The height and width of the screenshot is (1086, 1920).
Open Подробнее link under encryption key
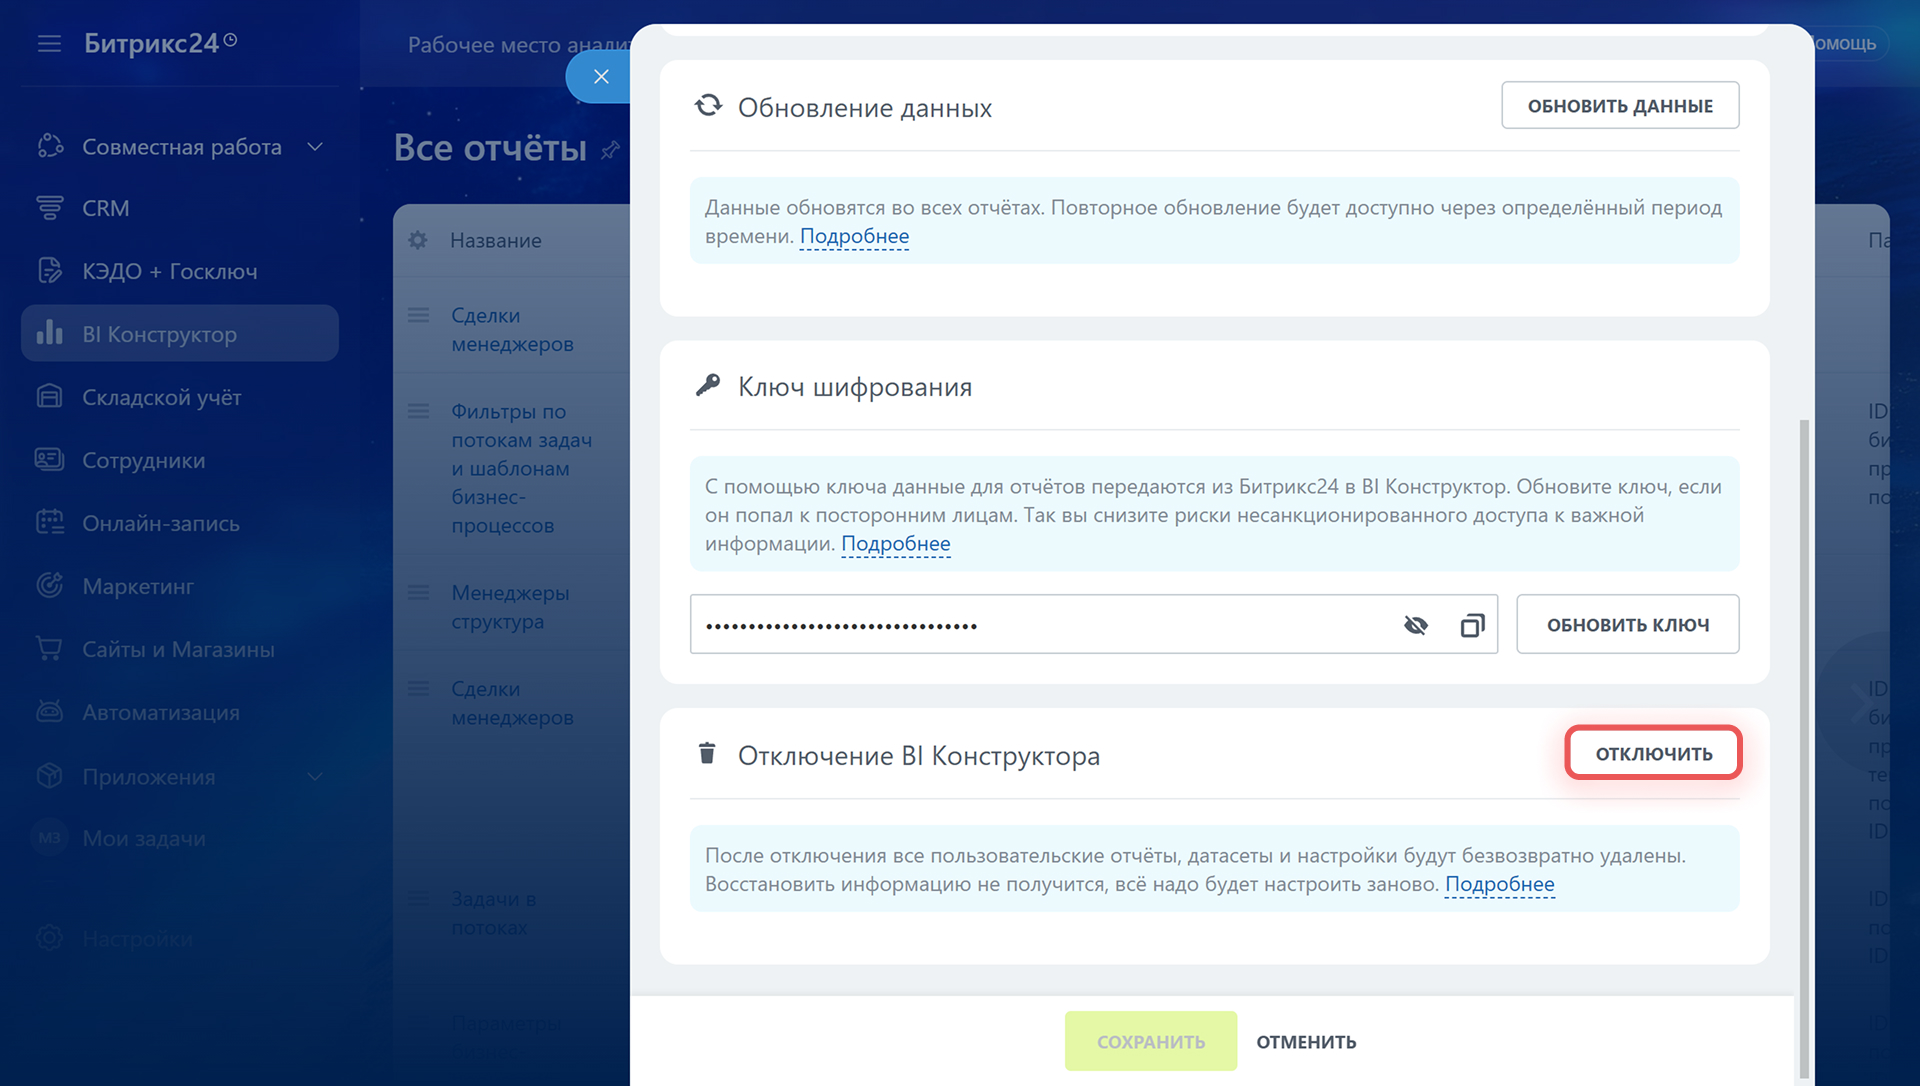point(895,544)
